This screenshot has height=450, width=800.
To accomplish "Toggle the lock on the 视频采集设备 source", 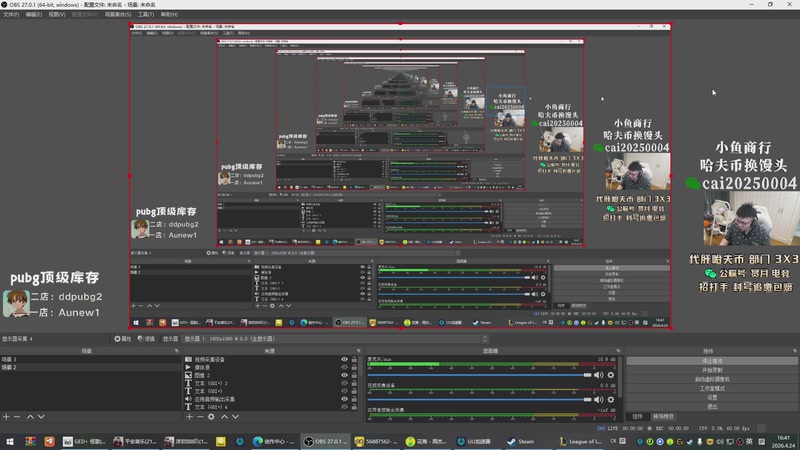I will 354,359.
